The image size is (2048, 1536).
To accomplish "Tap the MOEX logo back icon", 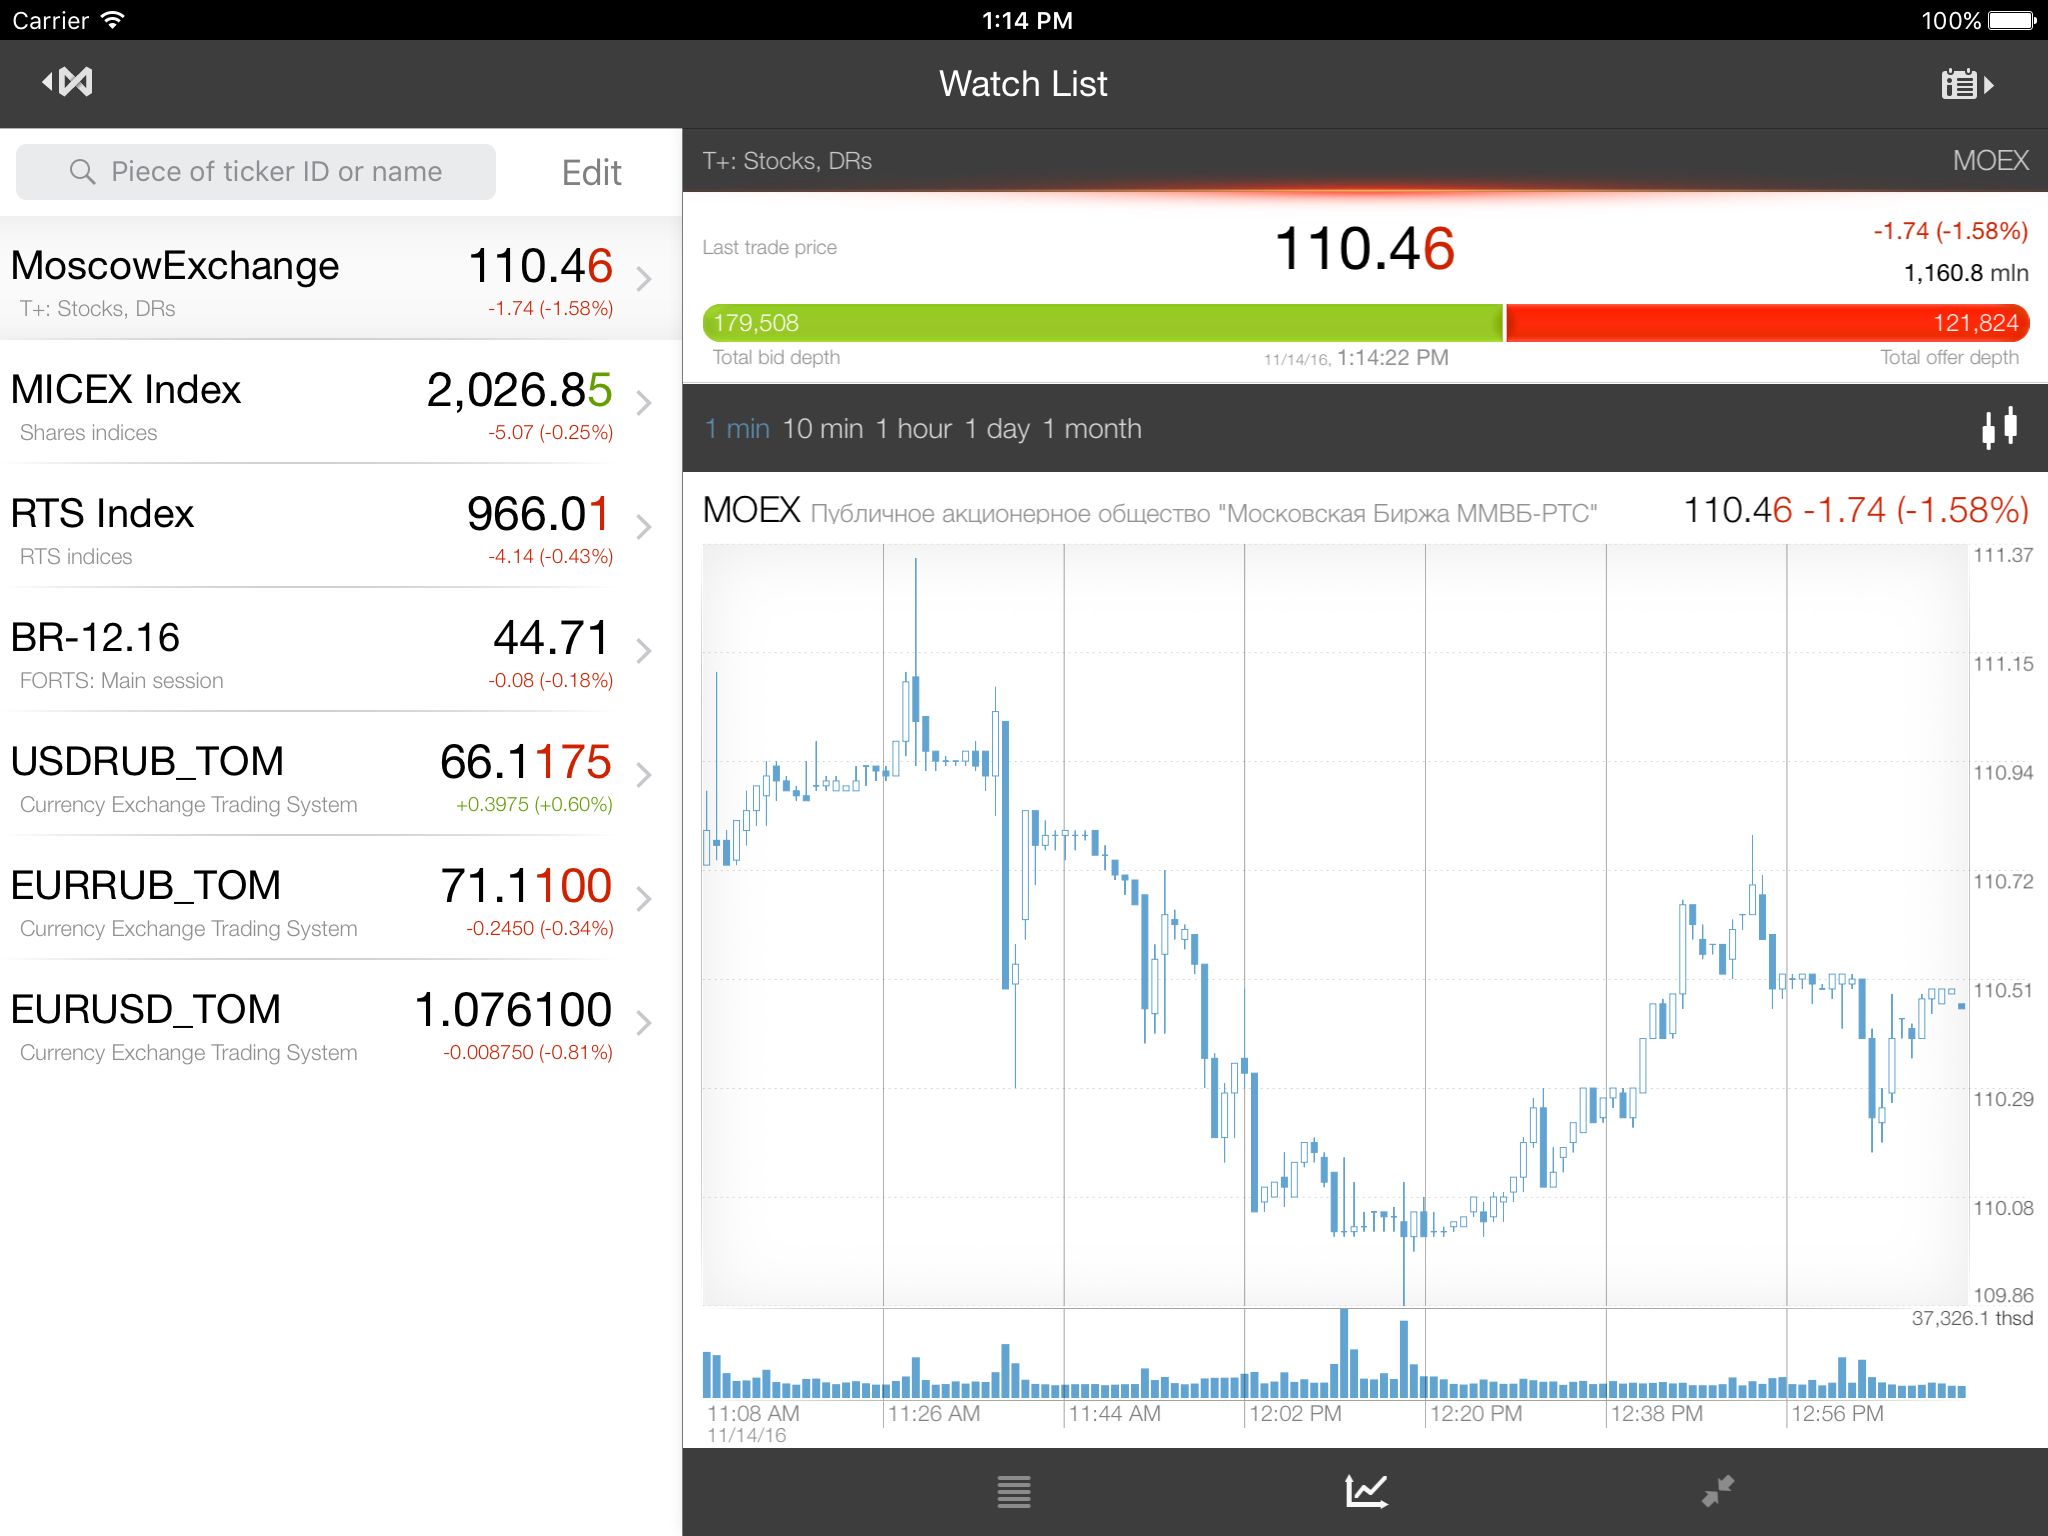I will pos(68,82).
